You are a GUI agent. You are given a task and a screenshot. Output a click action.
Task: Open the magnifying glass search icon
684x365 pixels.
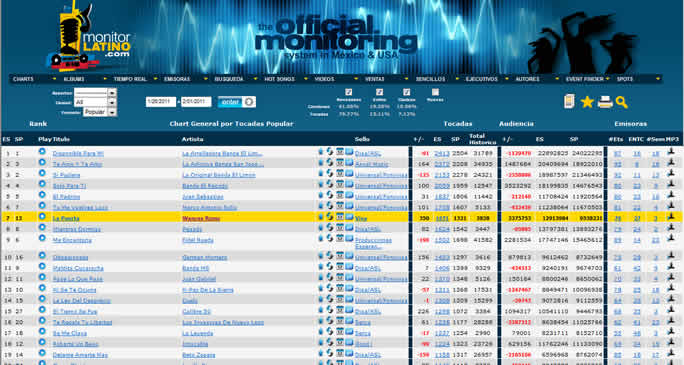tap(622, 102)
